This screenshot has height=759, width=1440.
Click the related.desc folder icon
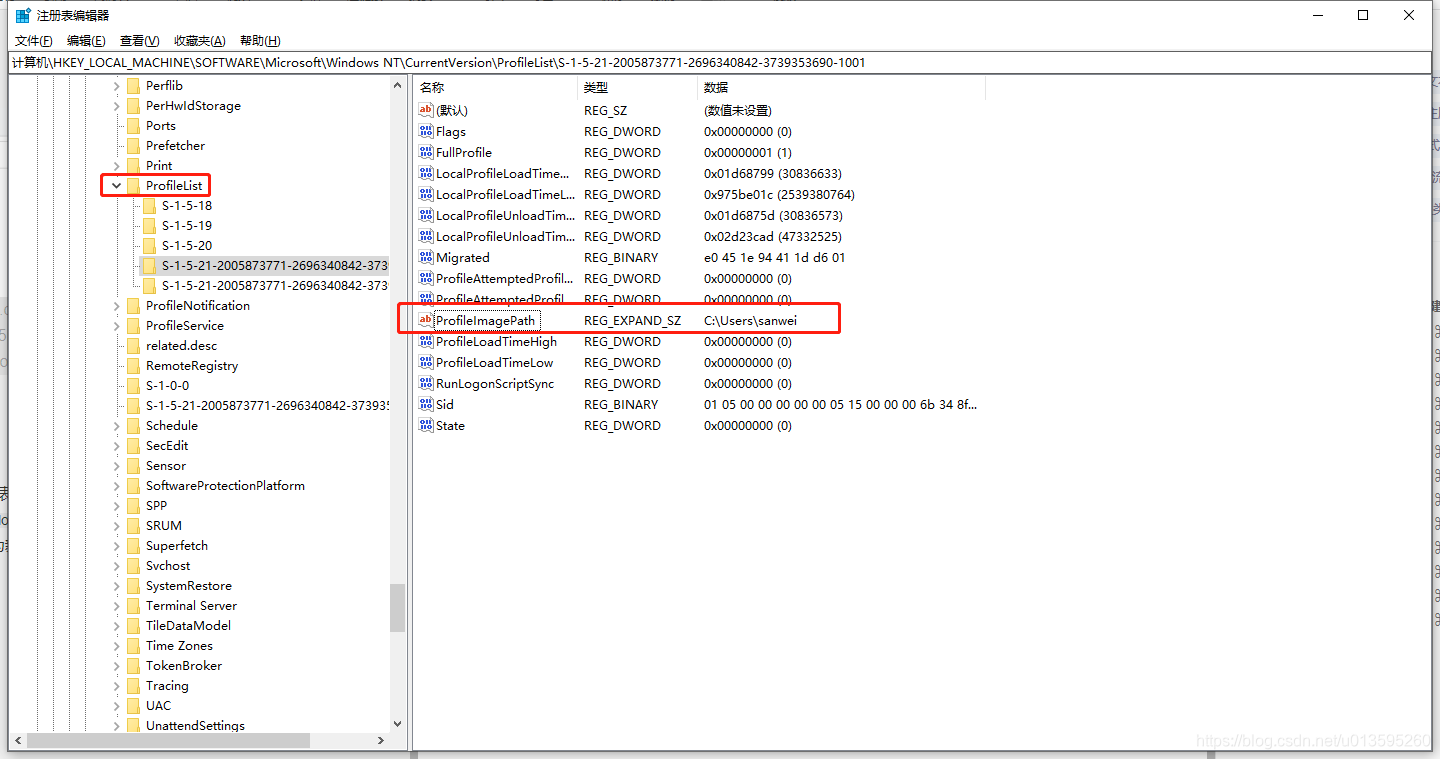point(133,345)
